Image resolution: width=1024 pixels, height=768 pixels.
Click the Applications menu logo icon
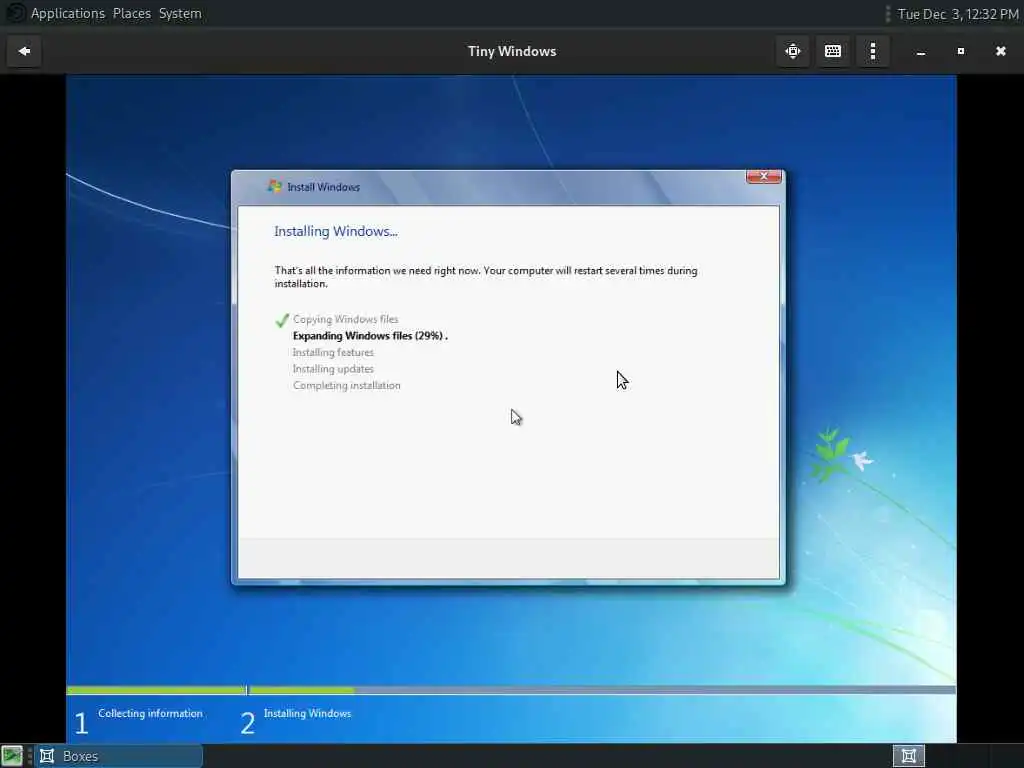point(14,13)
